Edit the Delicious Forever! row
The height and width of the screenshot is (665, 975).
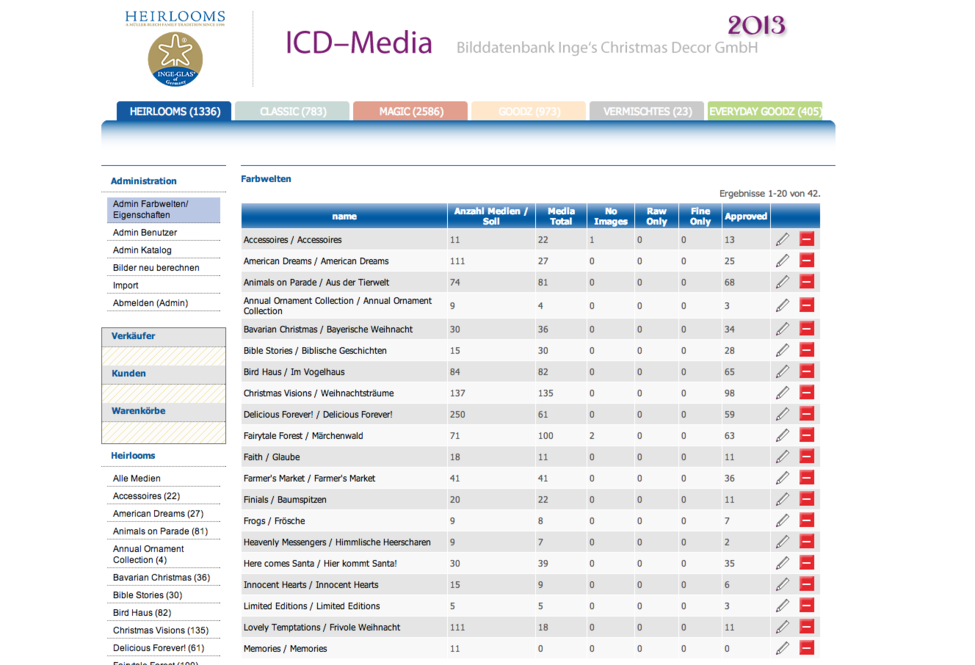coord(782,414)
